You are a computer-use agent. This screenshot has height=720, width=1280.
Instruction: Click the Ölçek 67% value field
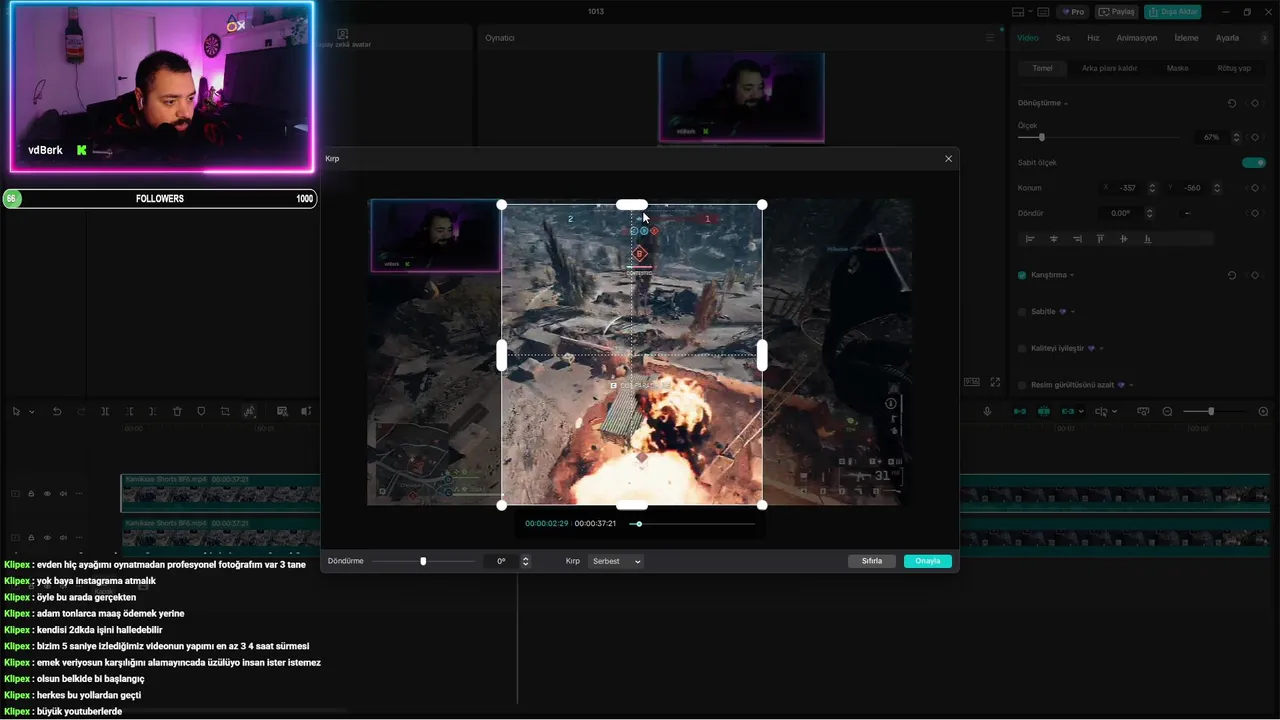[x=1211, y=137]
